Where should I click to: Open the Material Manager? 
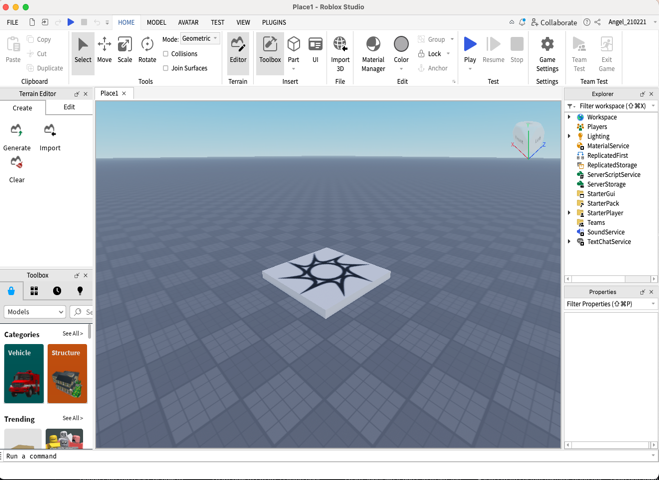click(373, 53)
